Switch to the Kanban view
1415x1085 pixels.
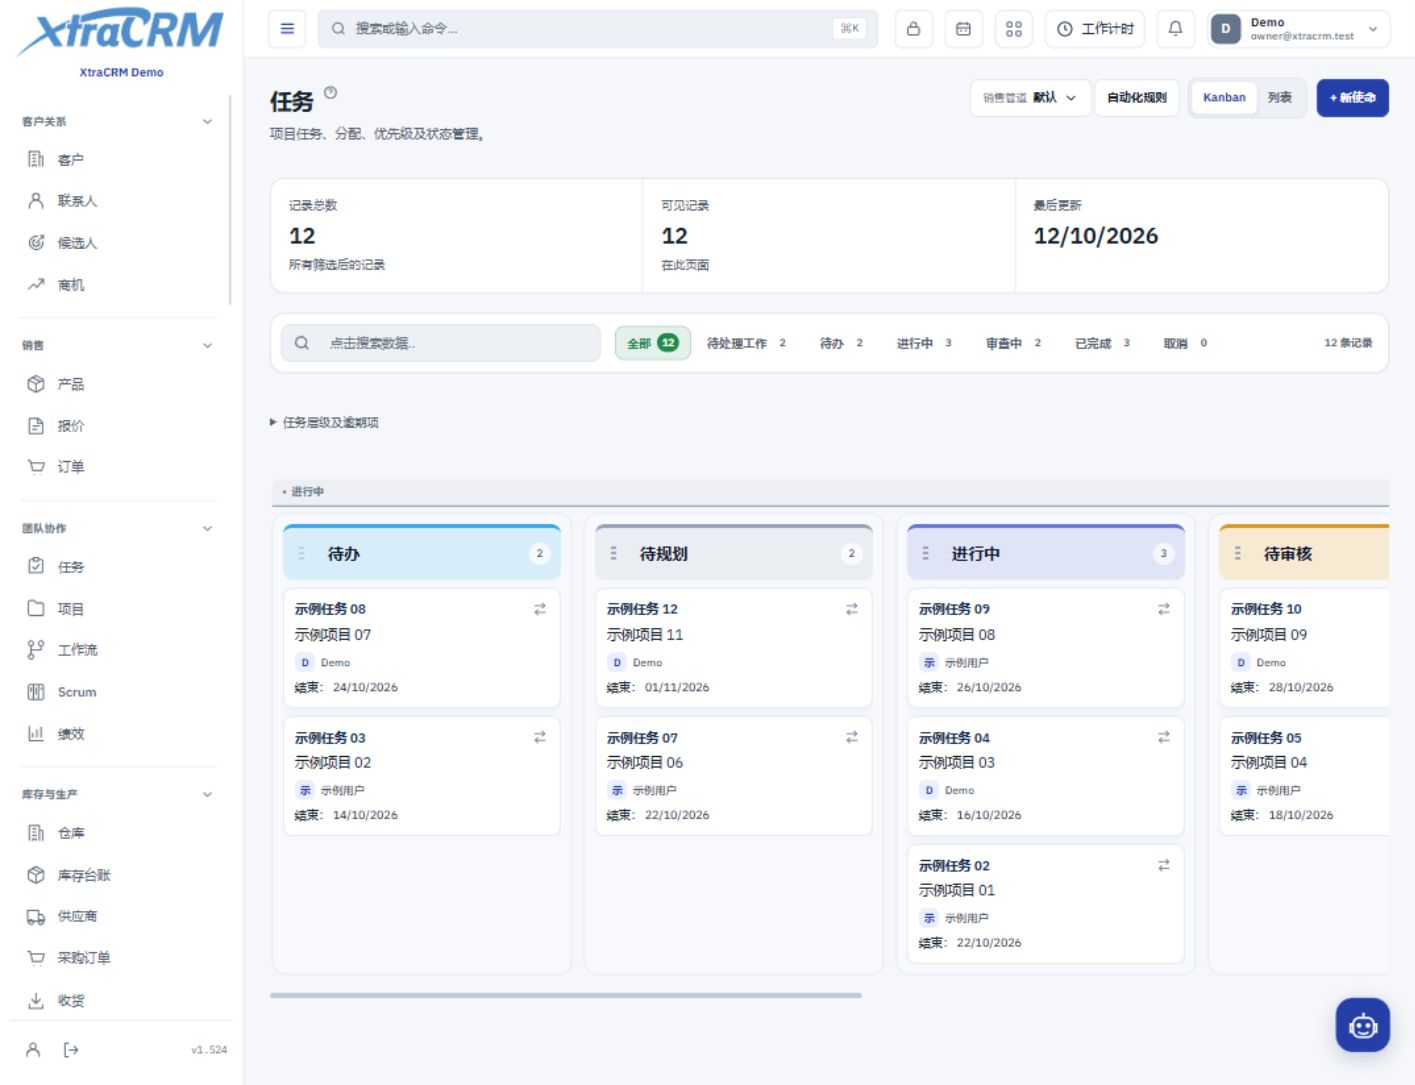1224,98
